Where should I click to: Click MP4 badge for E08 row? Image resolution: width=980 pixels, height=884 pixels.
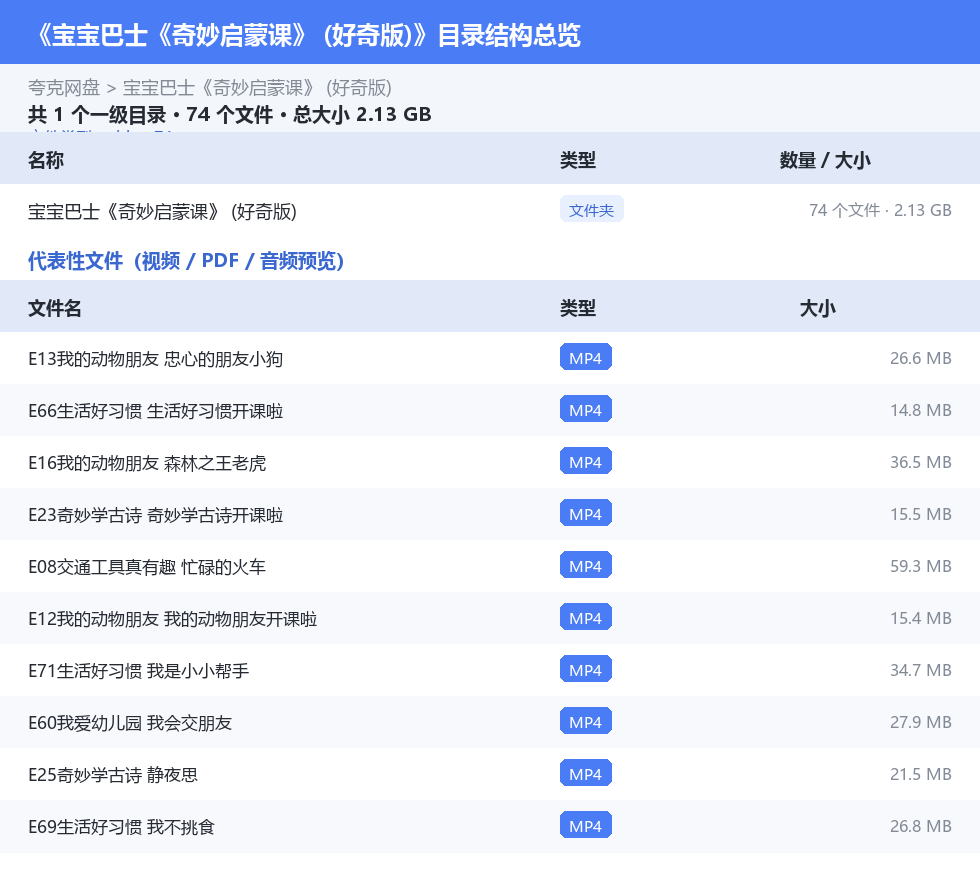(586, 565)
